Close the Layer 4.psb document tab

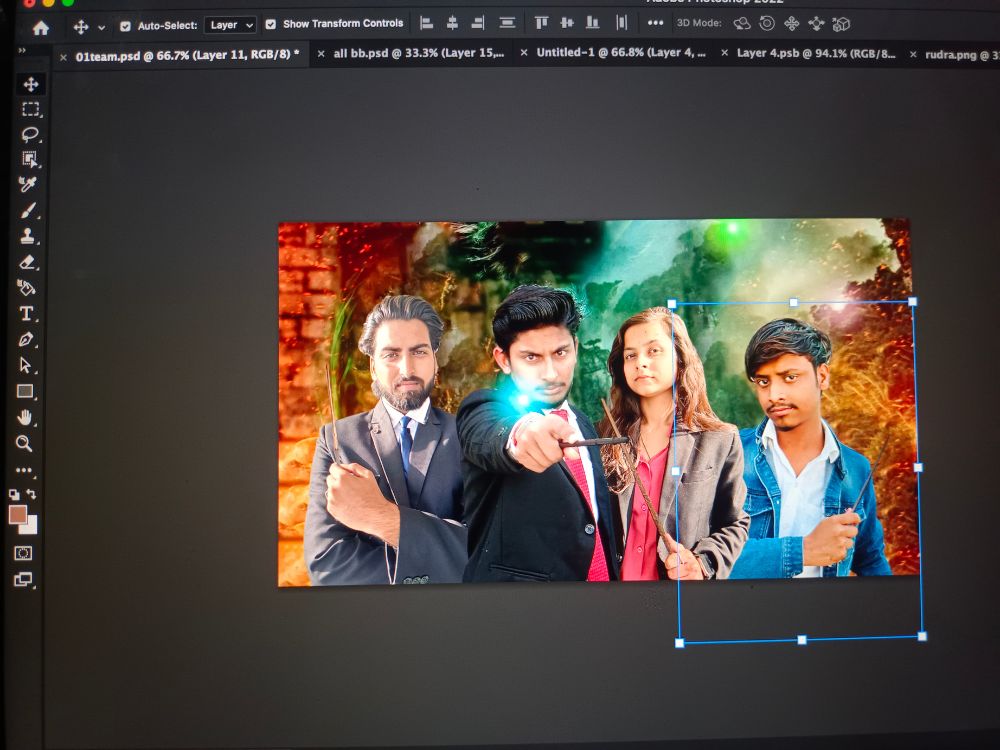click(x=724, y=54)
